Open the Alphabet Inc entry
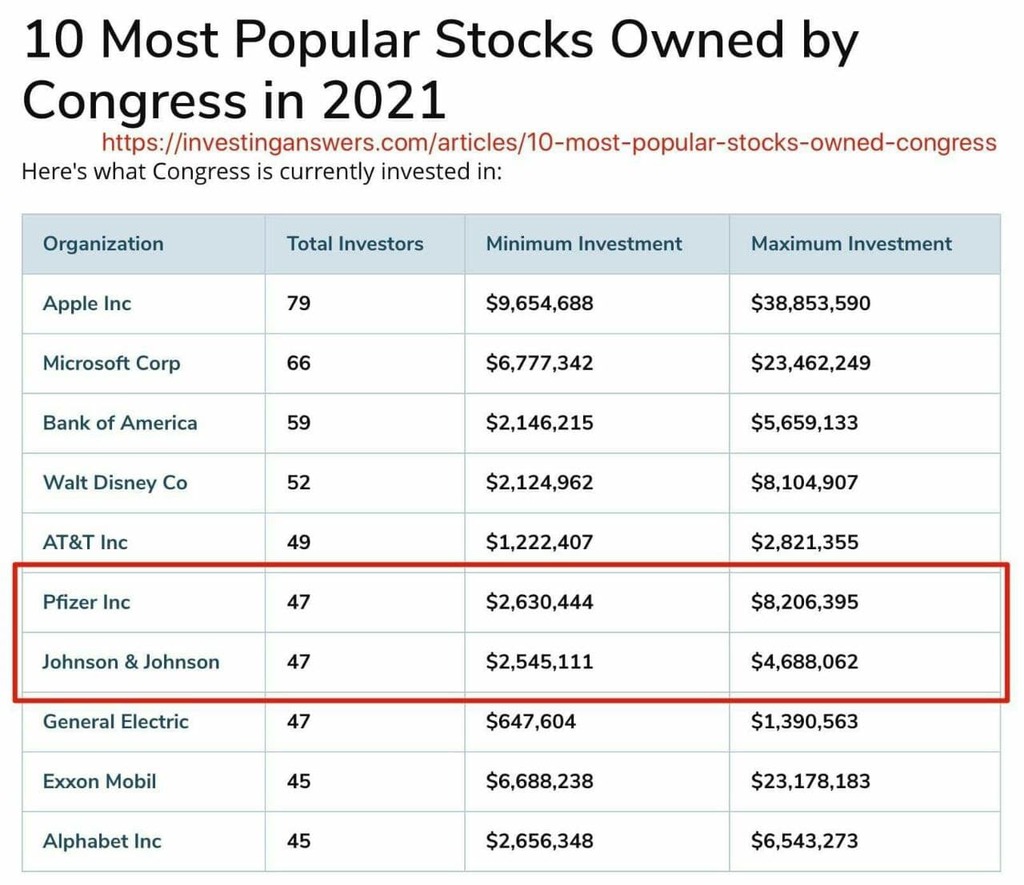The image size is (1024, 885). pyautogui.click(x=102, y=842)
